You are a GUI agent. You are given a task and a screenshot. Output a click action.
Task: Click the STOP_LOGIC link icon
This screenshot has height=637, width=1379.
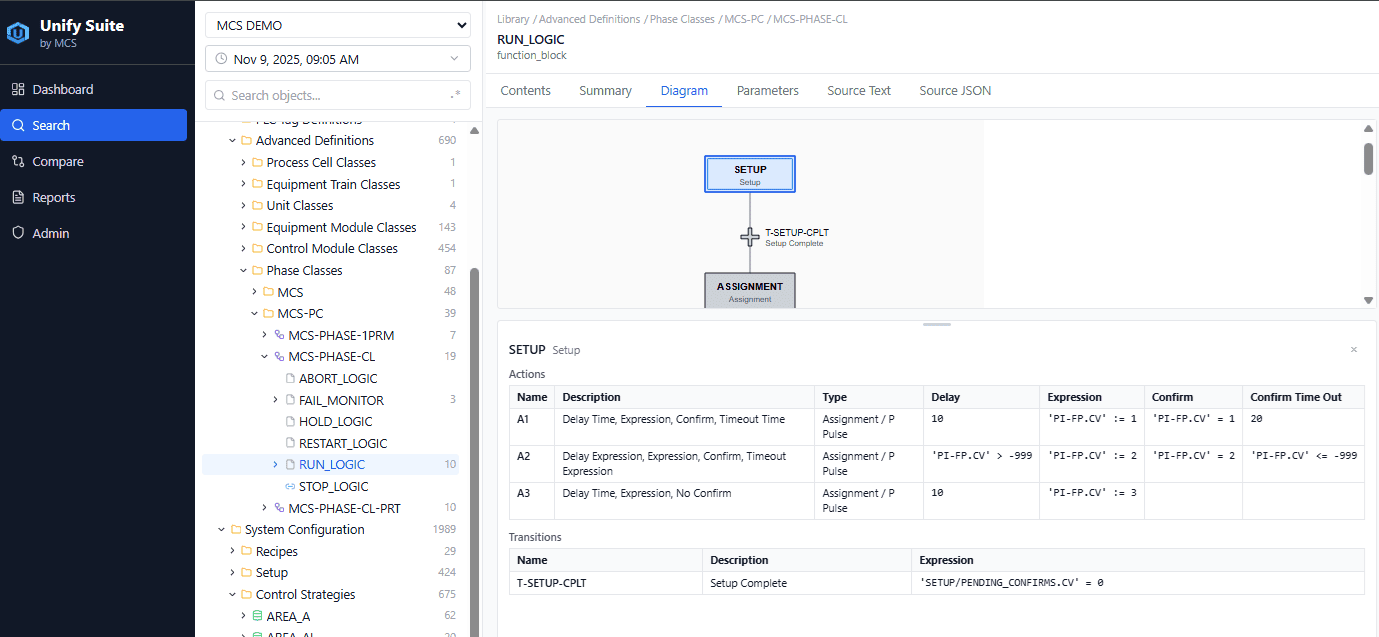290,487
